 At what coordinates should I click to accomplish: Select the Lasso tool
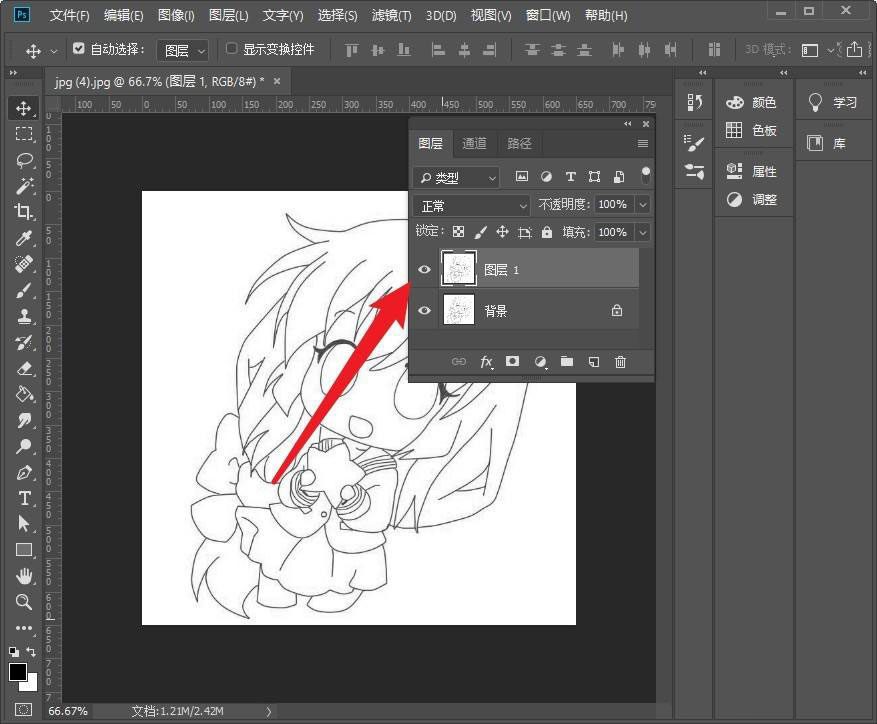pos(24,160)
